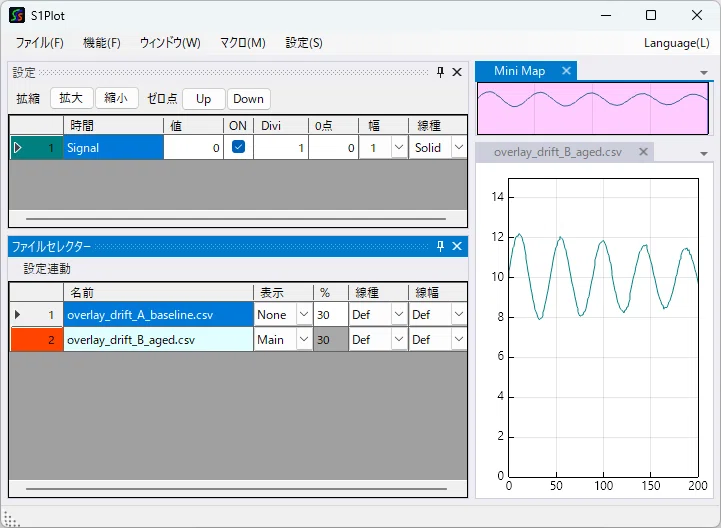The image size is (721, 528).
Task: Click the Signal row arrow indicator
Action: point(18,148)
